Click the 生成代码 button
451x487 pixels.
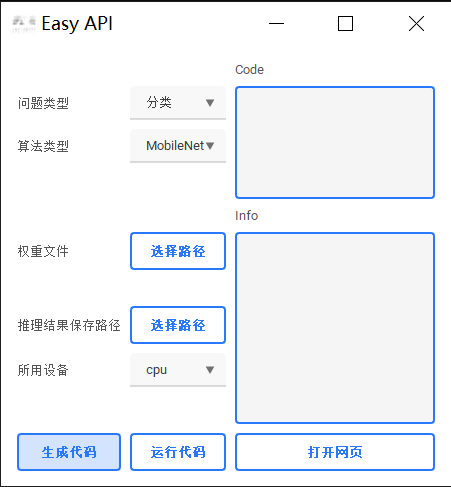(x=69, y=452)
